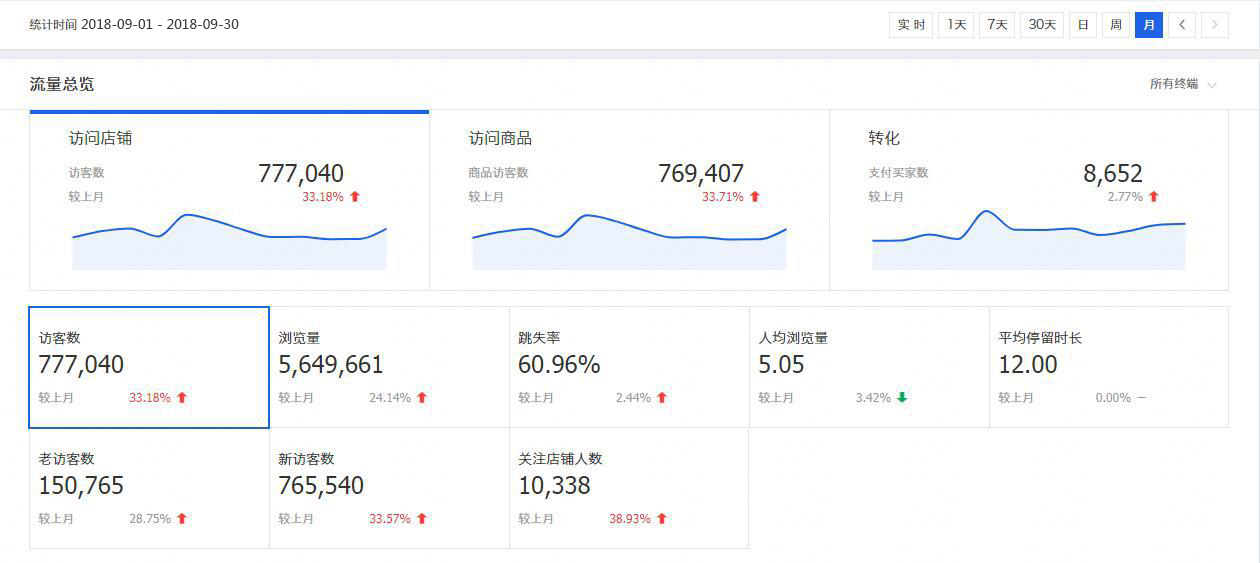The image size is (1260, 563).
Task: Select the 月 period button
Action: point(1149,25)
